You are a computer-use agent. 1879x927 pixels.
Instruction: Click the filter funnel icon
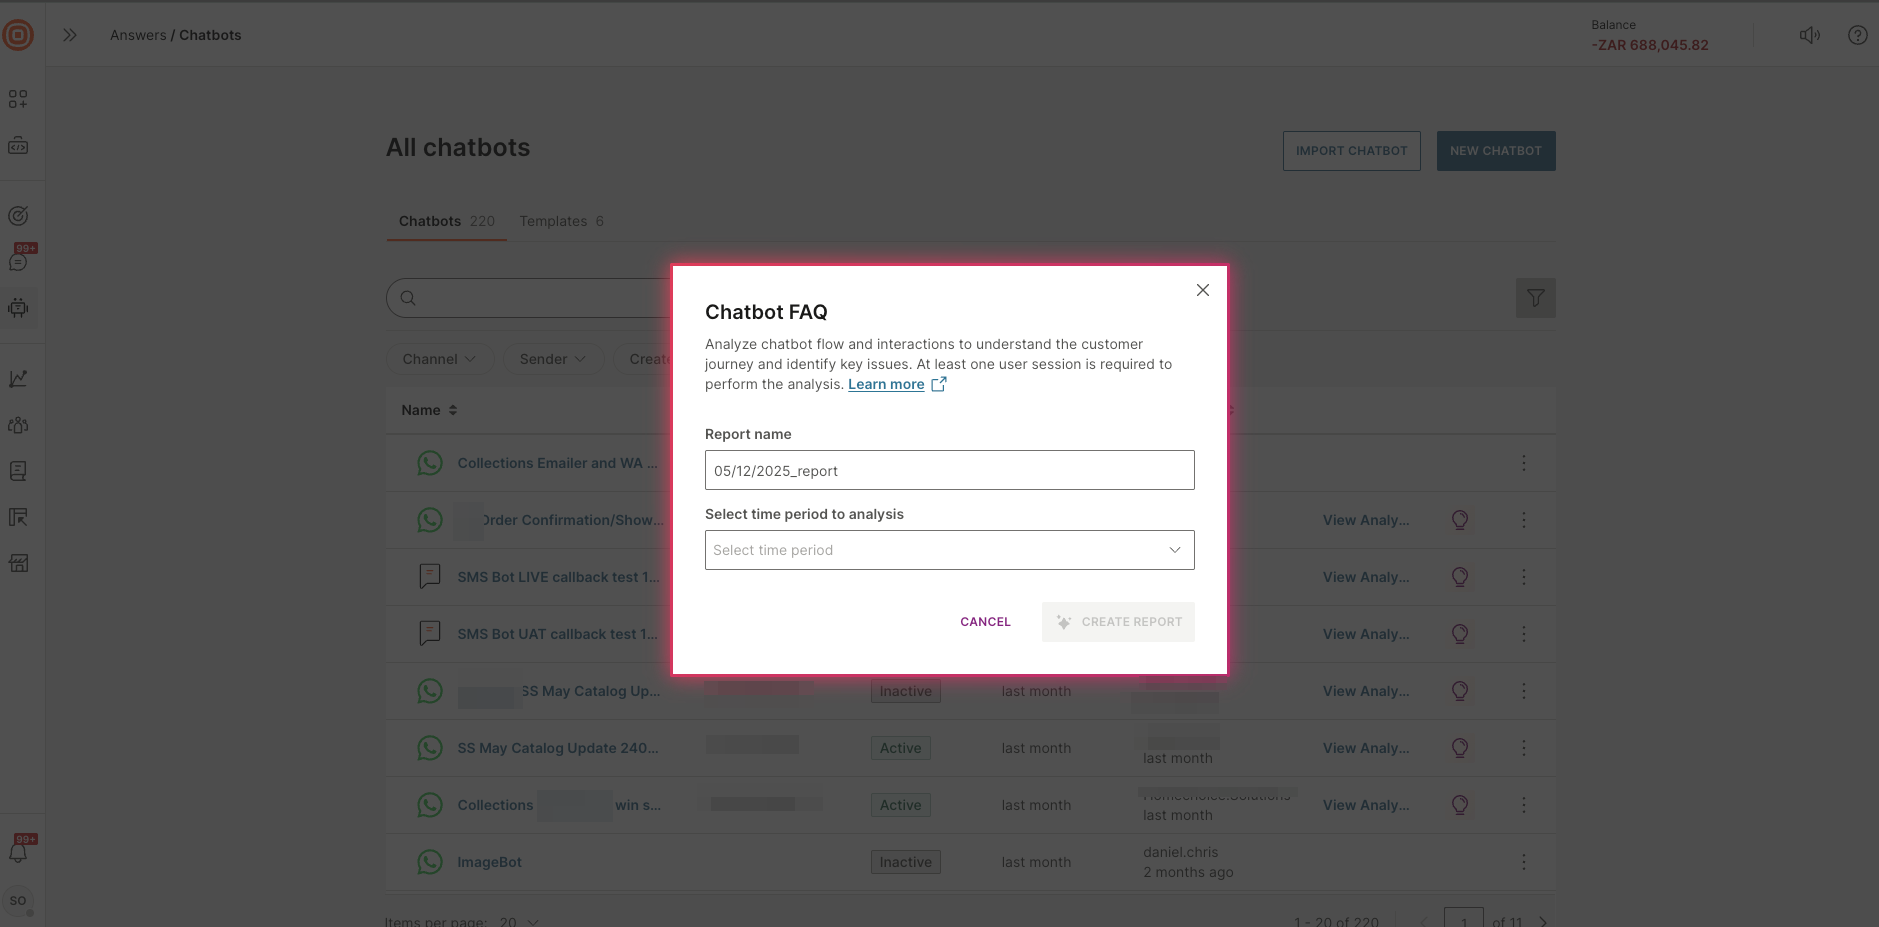click(x=1535, y=298)
